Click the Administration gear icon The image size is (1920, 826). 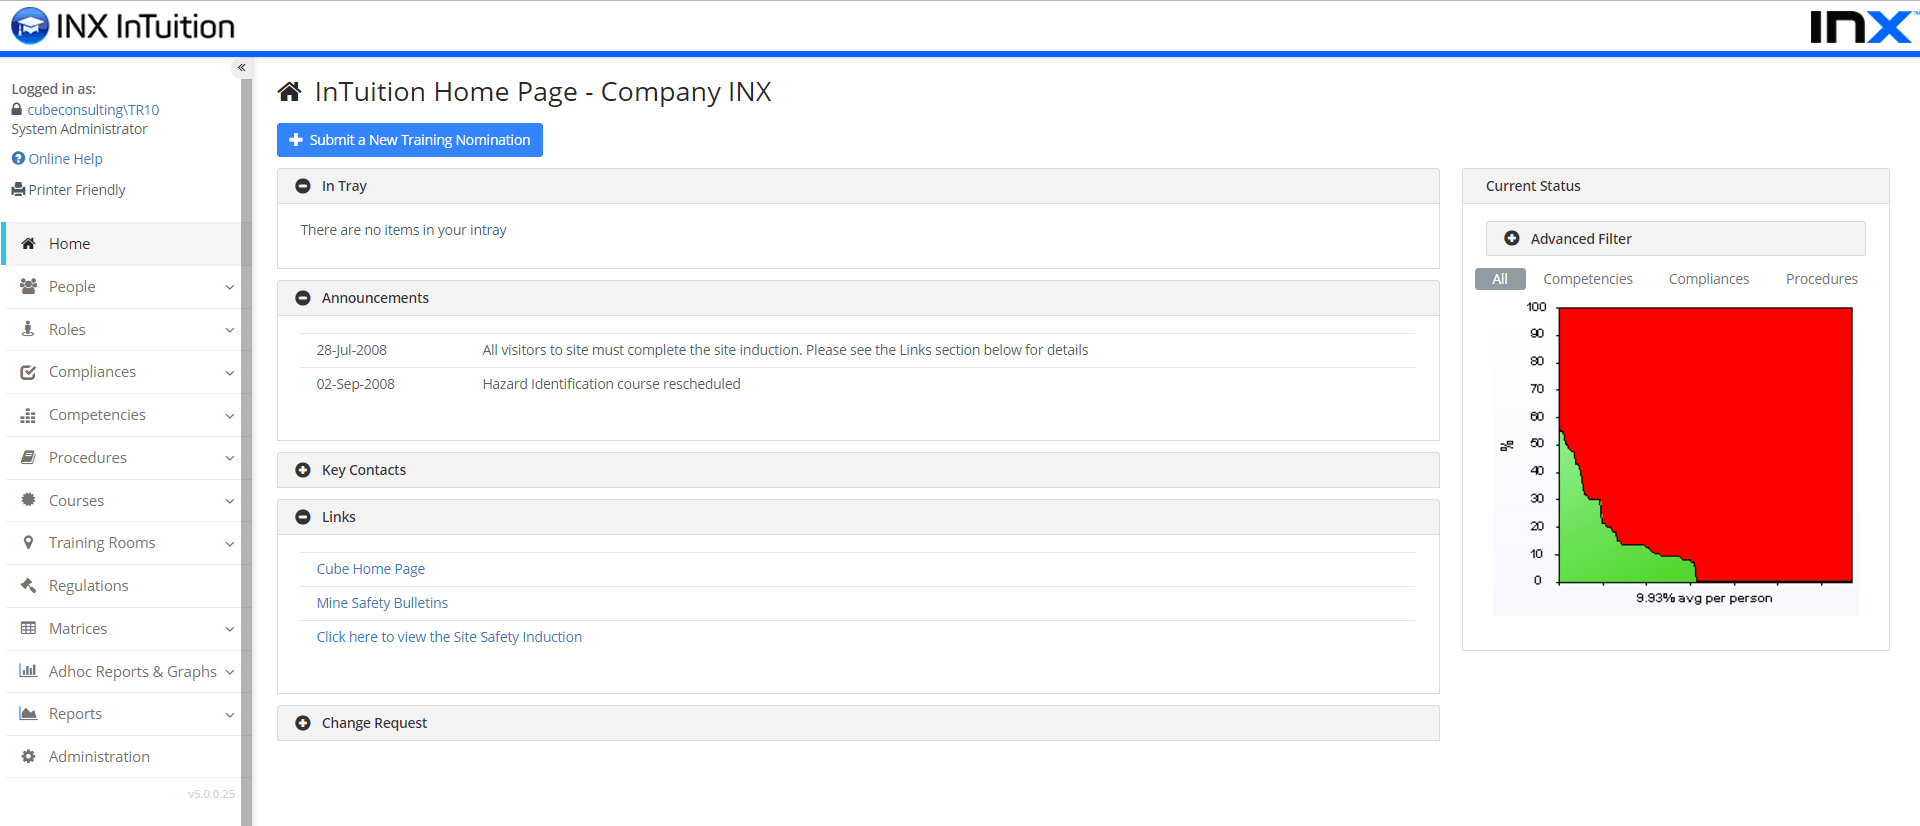(x=28, y=756)
